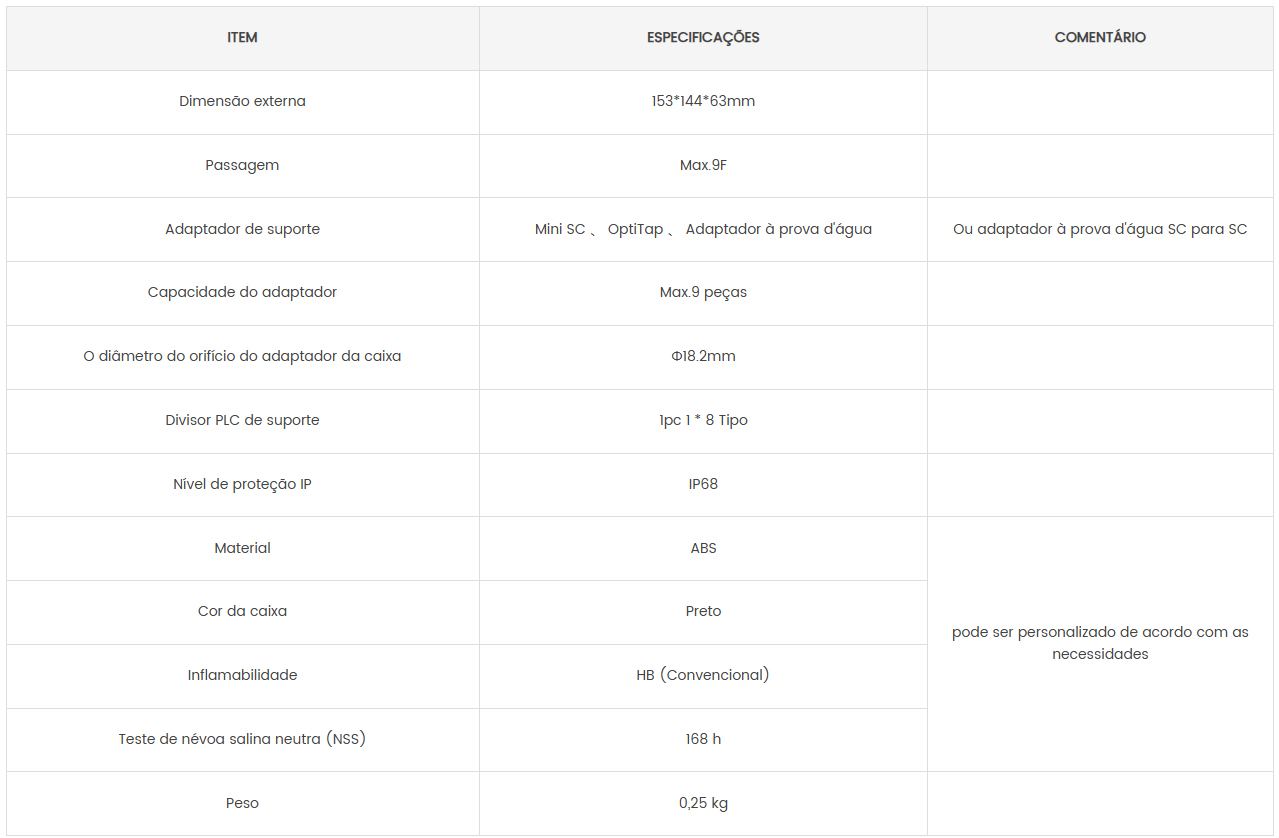This screenshot has width=1279, height=838.
Task: Click the Passagem row label
Action: pyautogui.click(x=242, y=166)
